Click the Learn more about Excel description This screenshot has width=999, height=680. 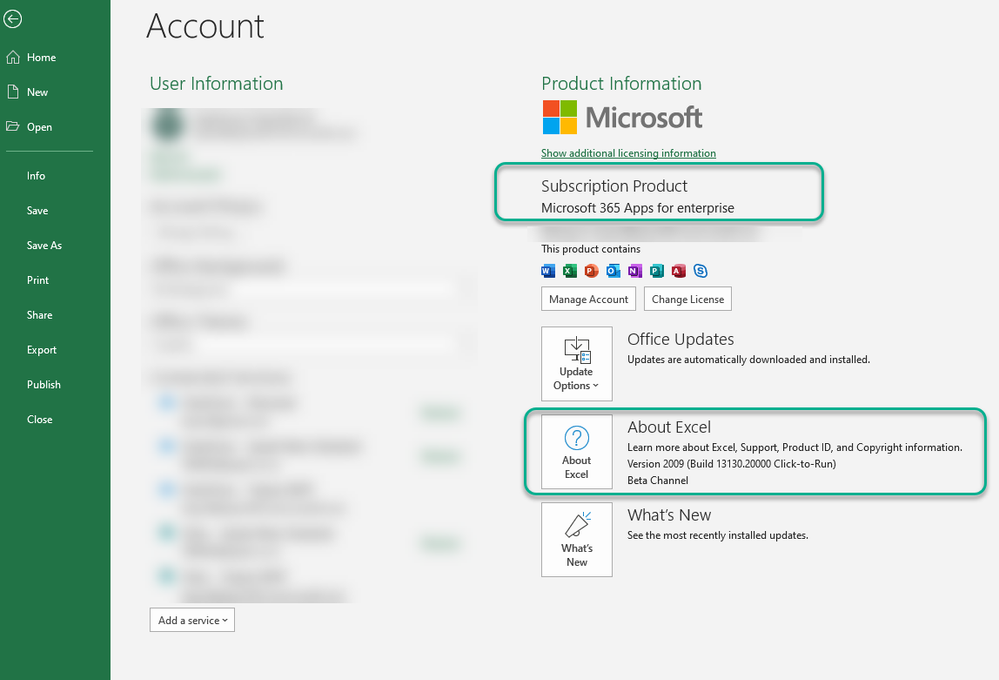click(x=794, y=447)
